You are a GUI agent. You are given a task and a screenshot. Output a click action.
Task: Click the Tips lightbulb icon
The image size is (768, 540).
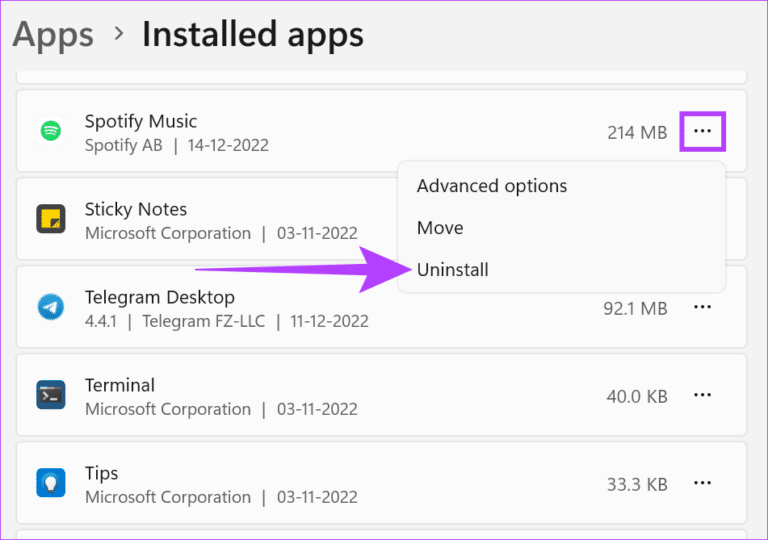coord(51,482)
